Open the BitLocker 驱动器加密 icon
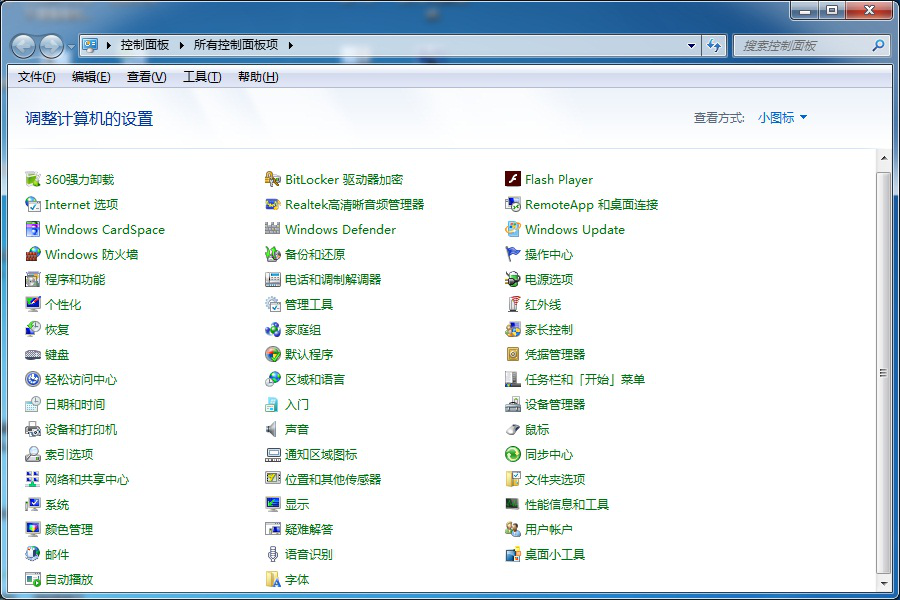The height and width of the screenshot is (600, 900). 273,180
